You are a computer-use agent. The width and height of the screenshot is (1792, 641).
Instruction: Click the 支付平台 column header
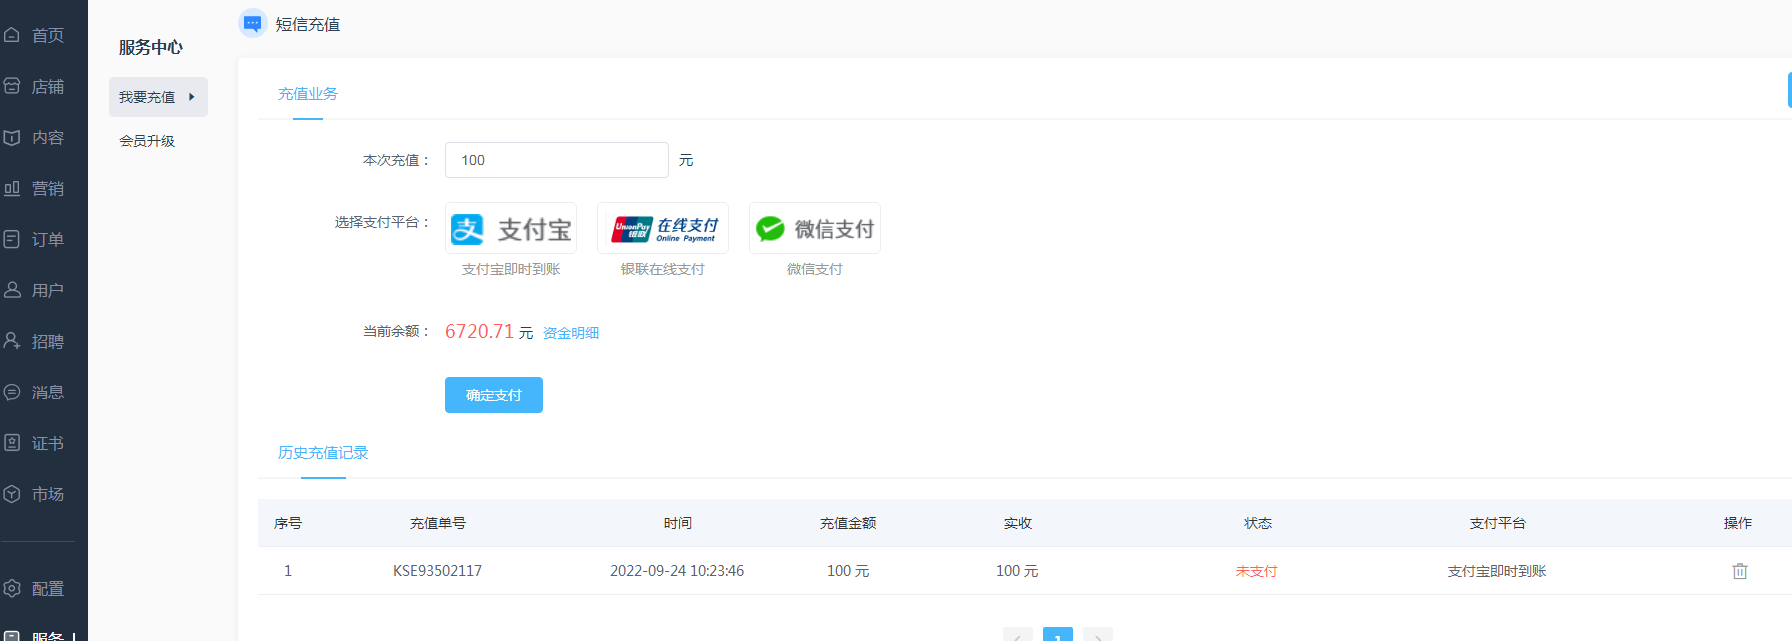[1498, 523]
